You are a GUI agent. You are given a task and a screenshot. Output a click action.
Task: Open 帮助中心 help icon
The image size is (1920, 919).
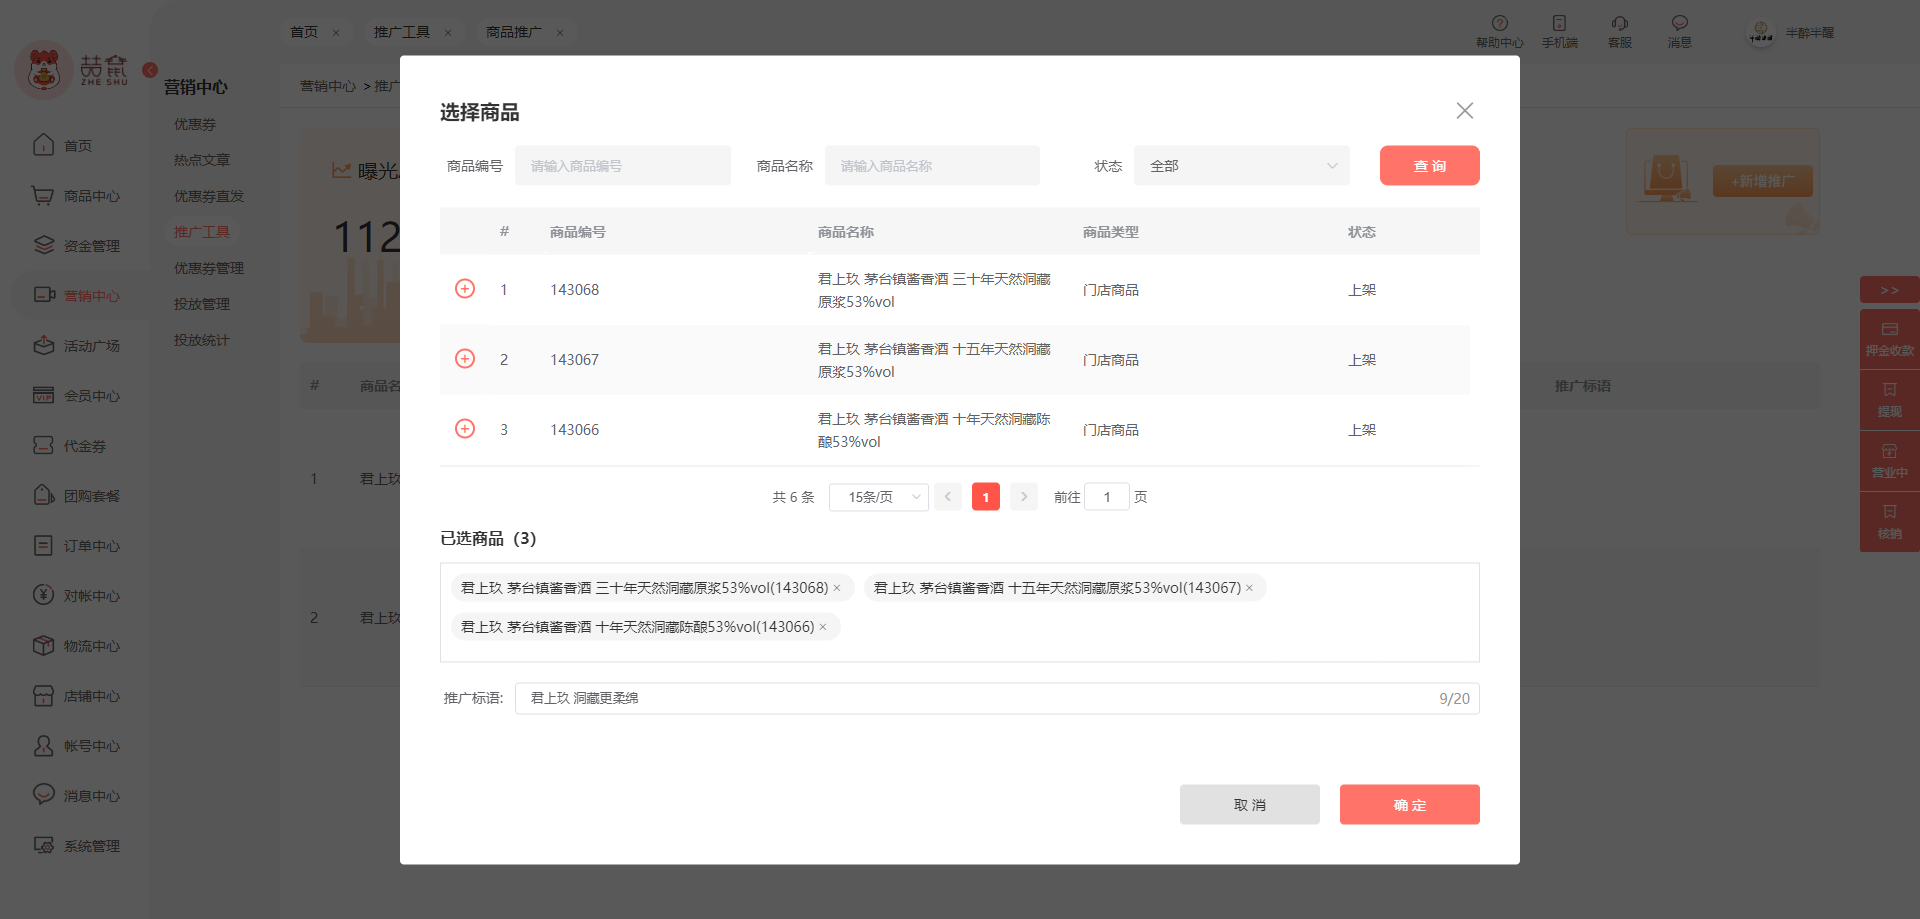pyautogui.click(x=1499, y=31)
